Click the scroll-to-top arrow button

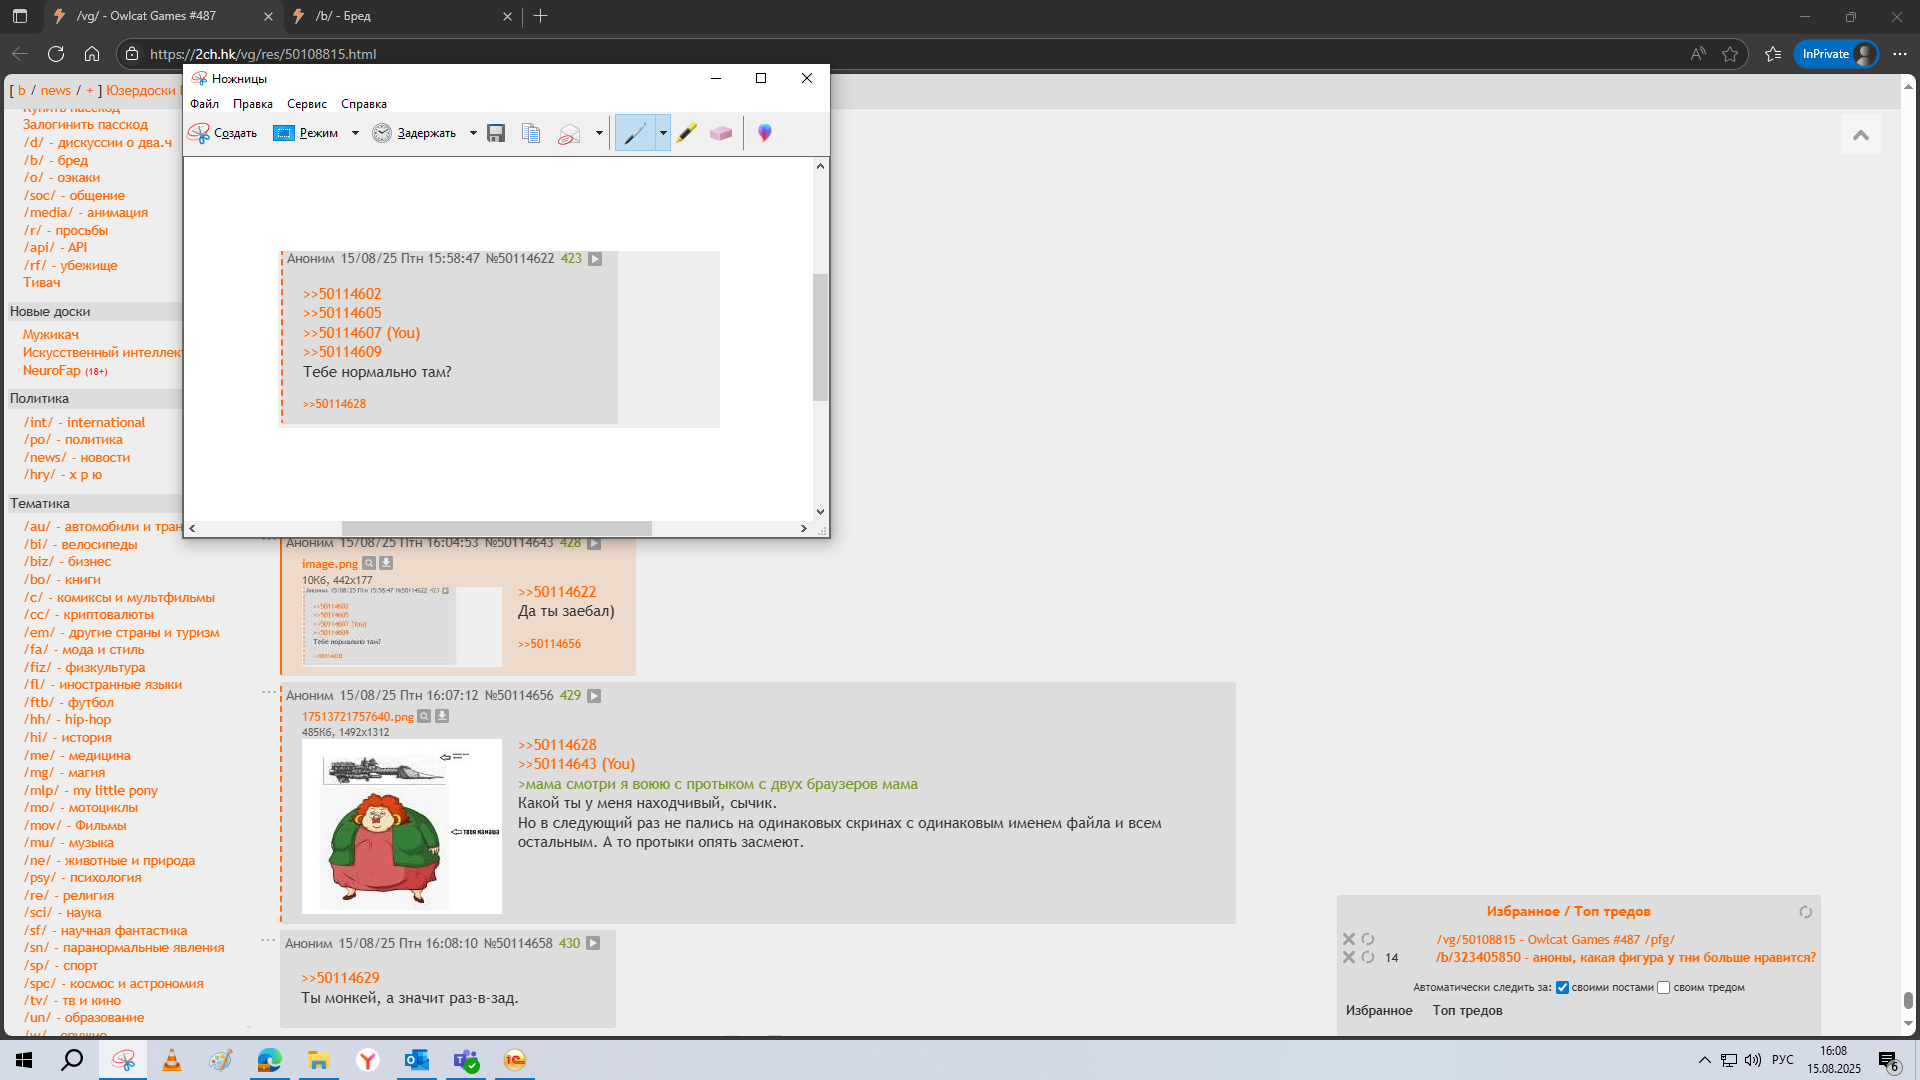(x=1860, y=135)
